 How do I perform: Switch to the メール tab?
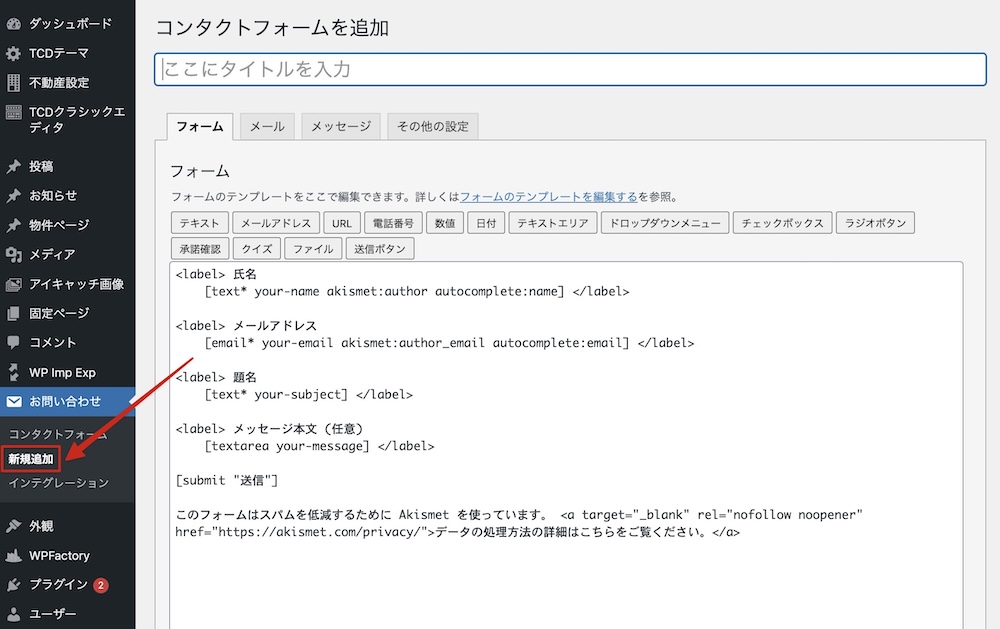click(267, 126)
